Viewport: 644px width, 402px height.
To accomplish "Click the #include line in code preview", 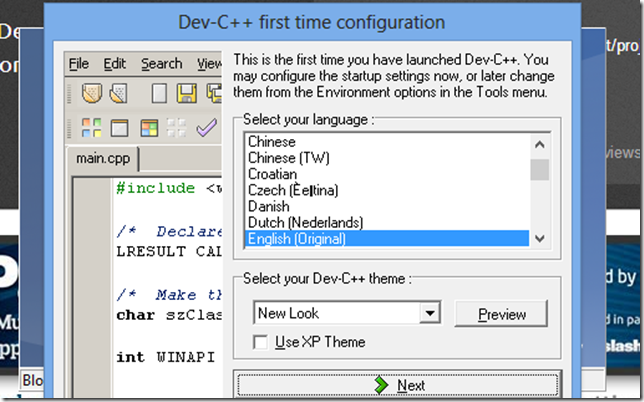I will pos(169,188).
